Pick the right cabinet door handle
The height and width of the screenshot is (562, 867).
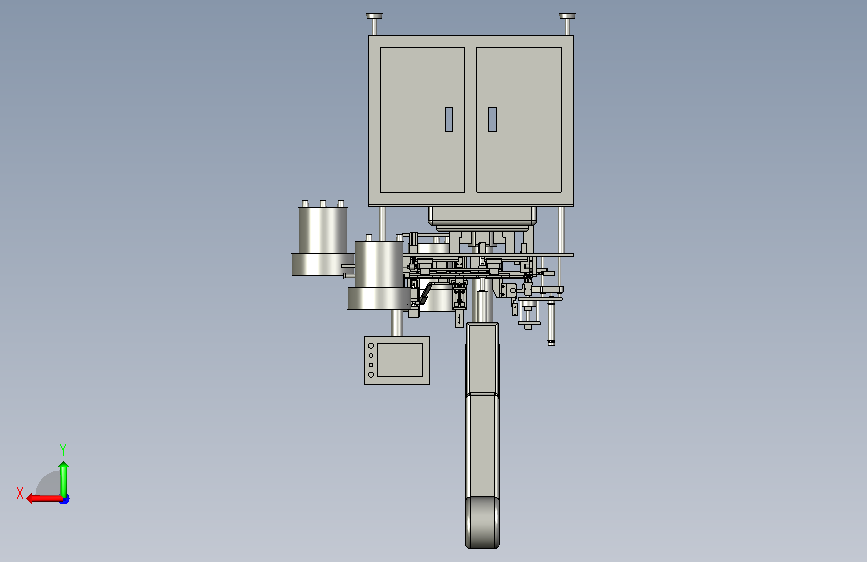(x=492, y=119)
